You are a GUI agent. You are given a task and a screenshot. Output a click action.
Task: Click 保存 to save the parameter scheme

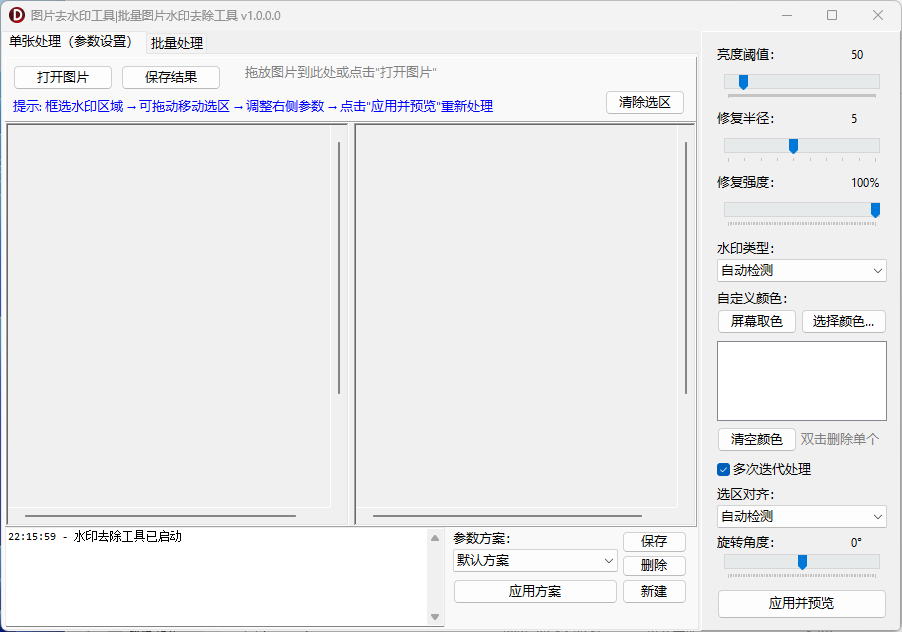tap(654, 541)
